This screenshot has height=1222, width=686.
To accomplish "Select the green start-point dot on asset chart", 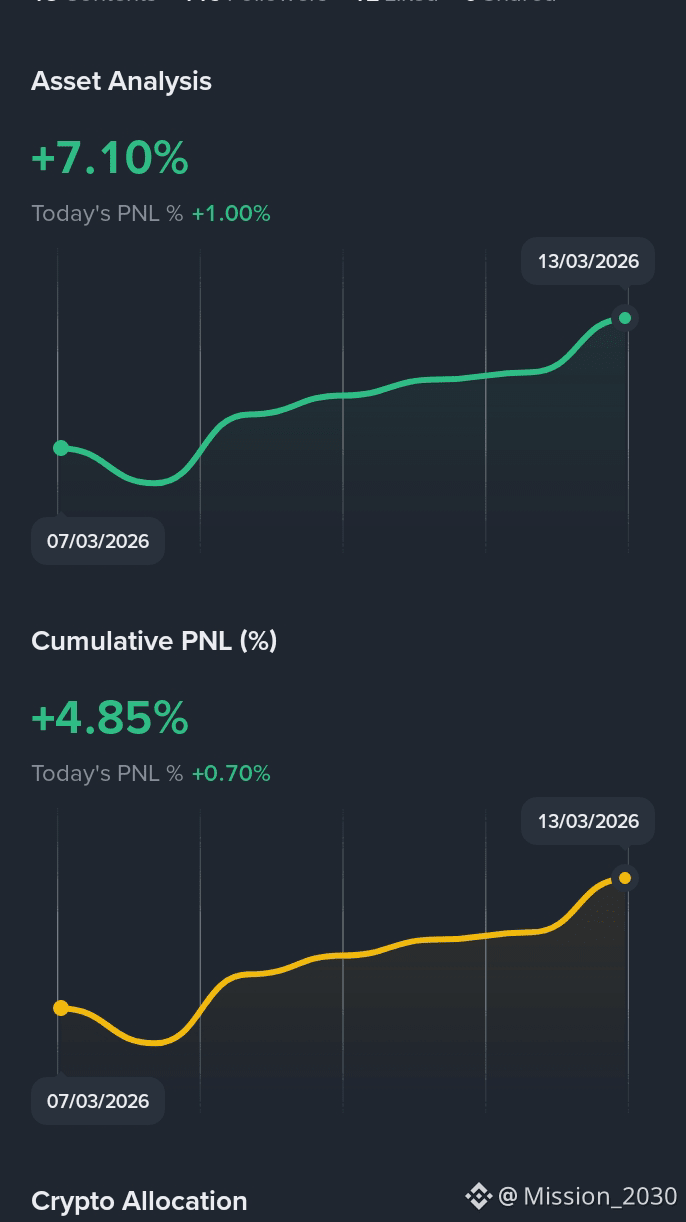I will (61, 448).
